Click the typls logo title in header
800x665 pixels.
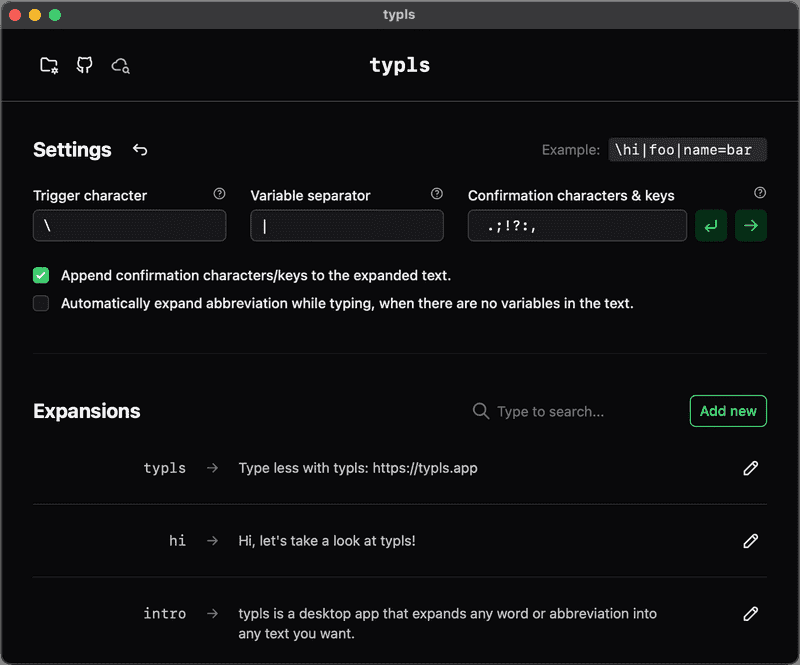(400, 65)
